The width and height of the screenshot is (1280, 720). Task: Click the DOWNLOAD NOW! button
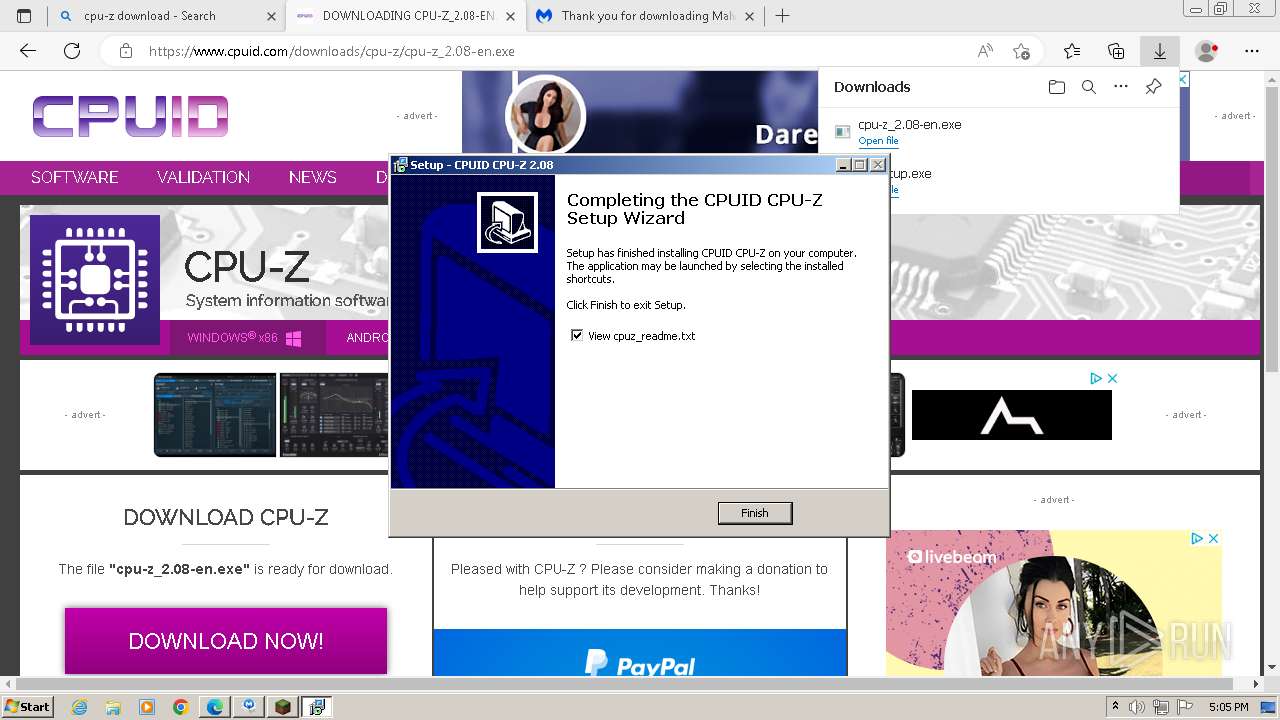[x=226, y=641]
